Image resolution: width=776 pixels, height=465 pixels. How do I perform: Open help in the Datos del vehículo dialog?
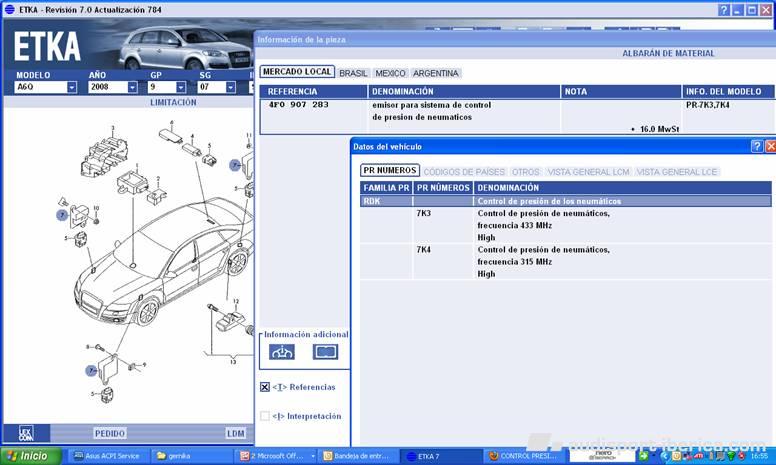(757, 146)
